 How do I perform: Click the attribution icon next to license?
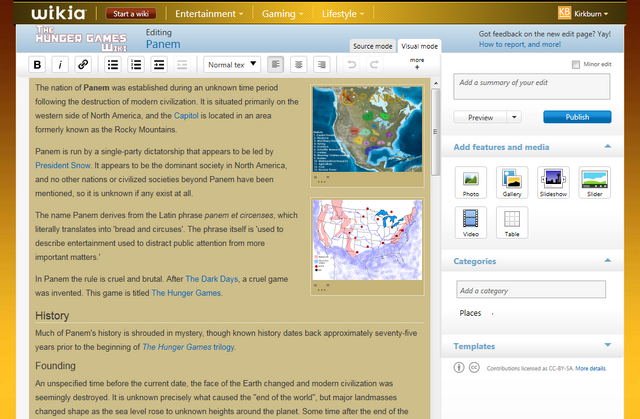coord(459,368)
